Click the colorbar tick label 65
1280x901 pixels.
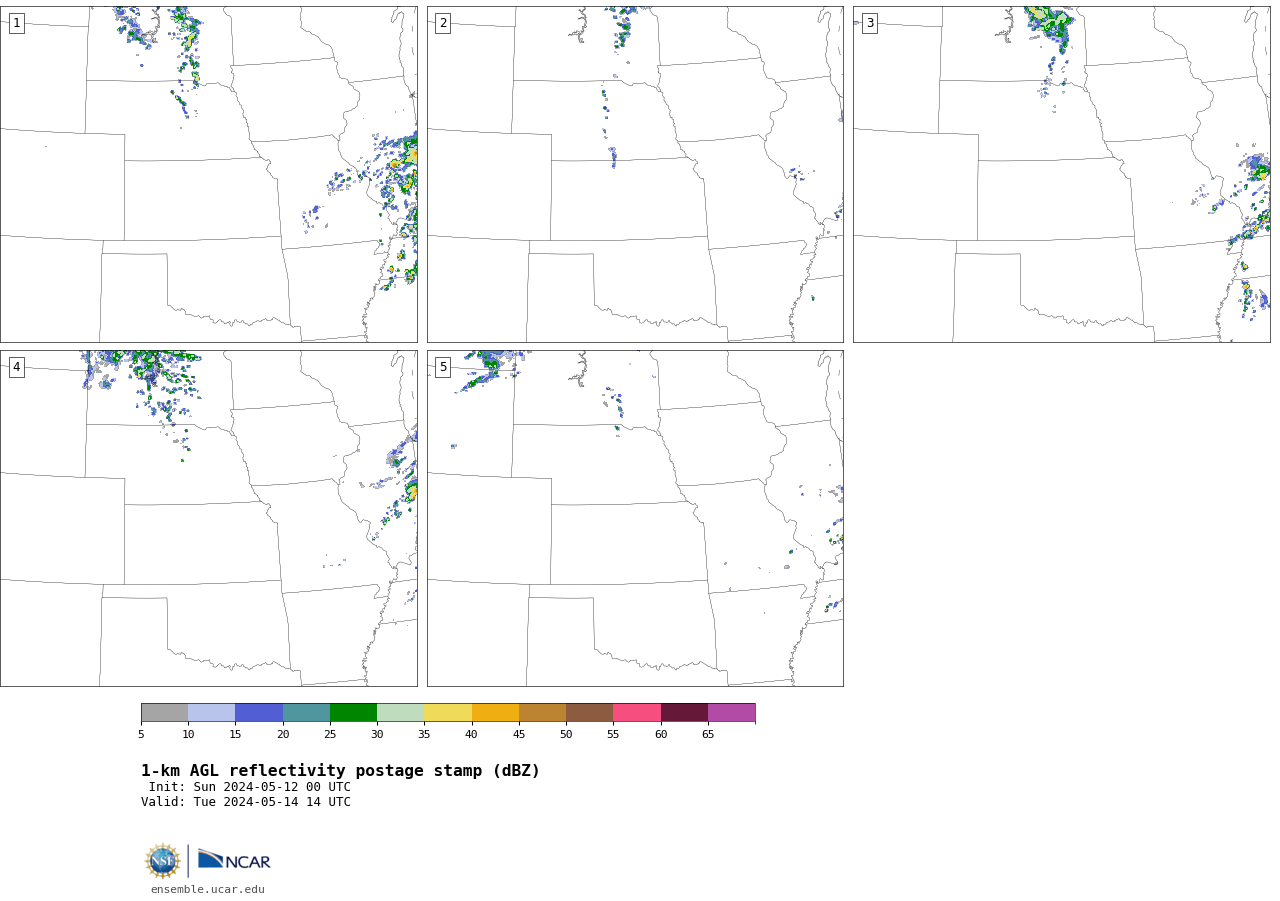(x=708, y=735)
